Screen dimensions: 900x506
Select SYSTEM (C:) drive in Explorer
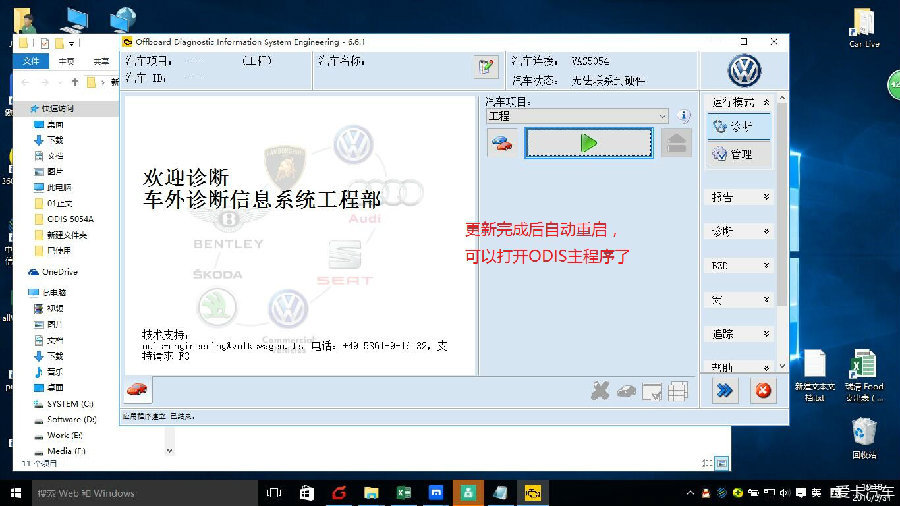tap(63, 404)
